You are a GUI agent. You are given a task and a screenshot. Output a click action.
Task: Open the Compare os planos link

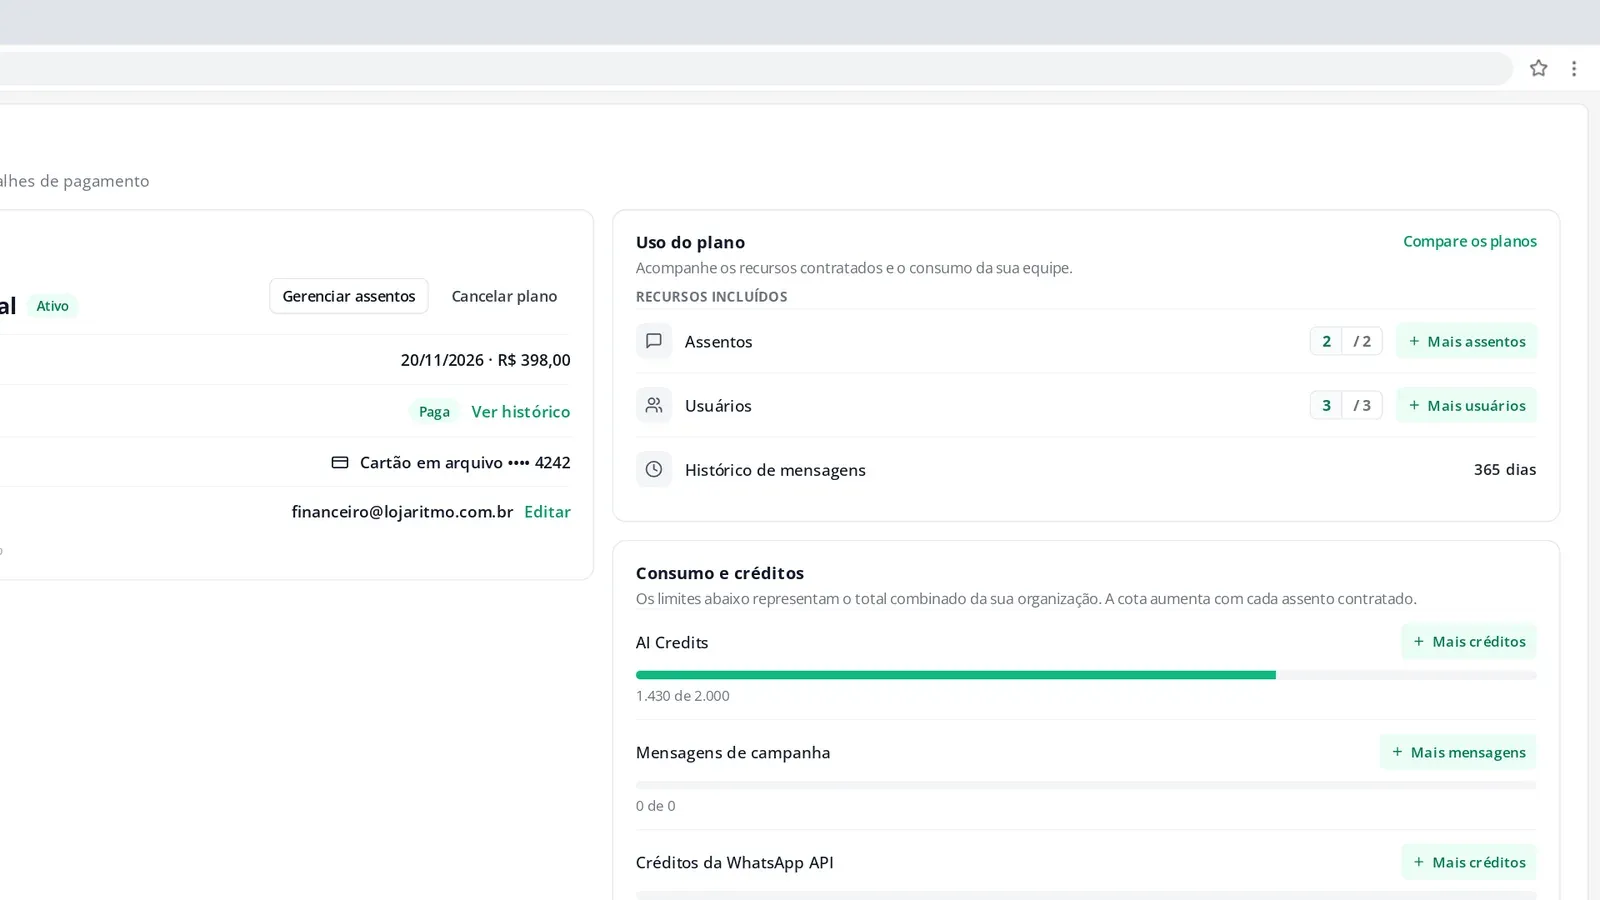point(1470,241)
